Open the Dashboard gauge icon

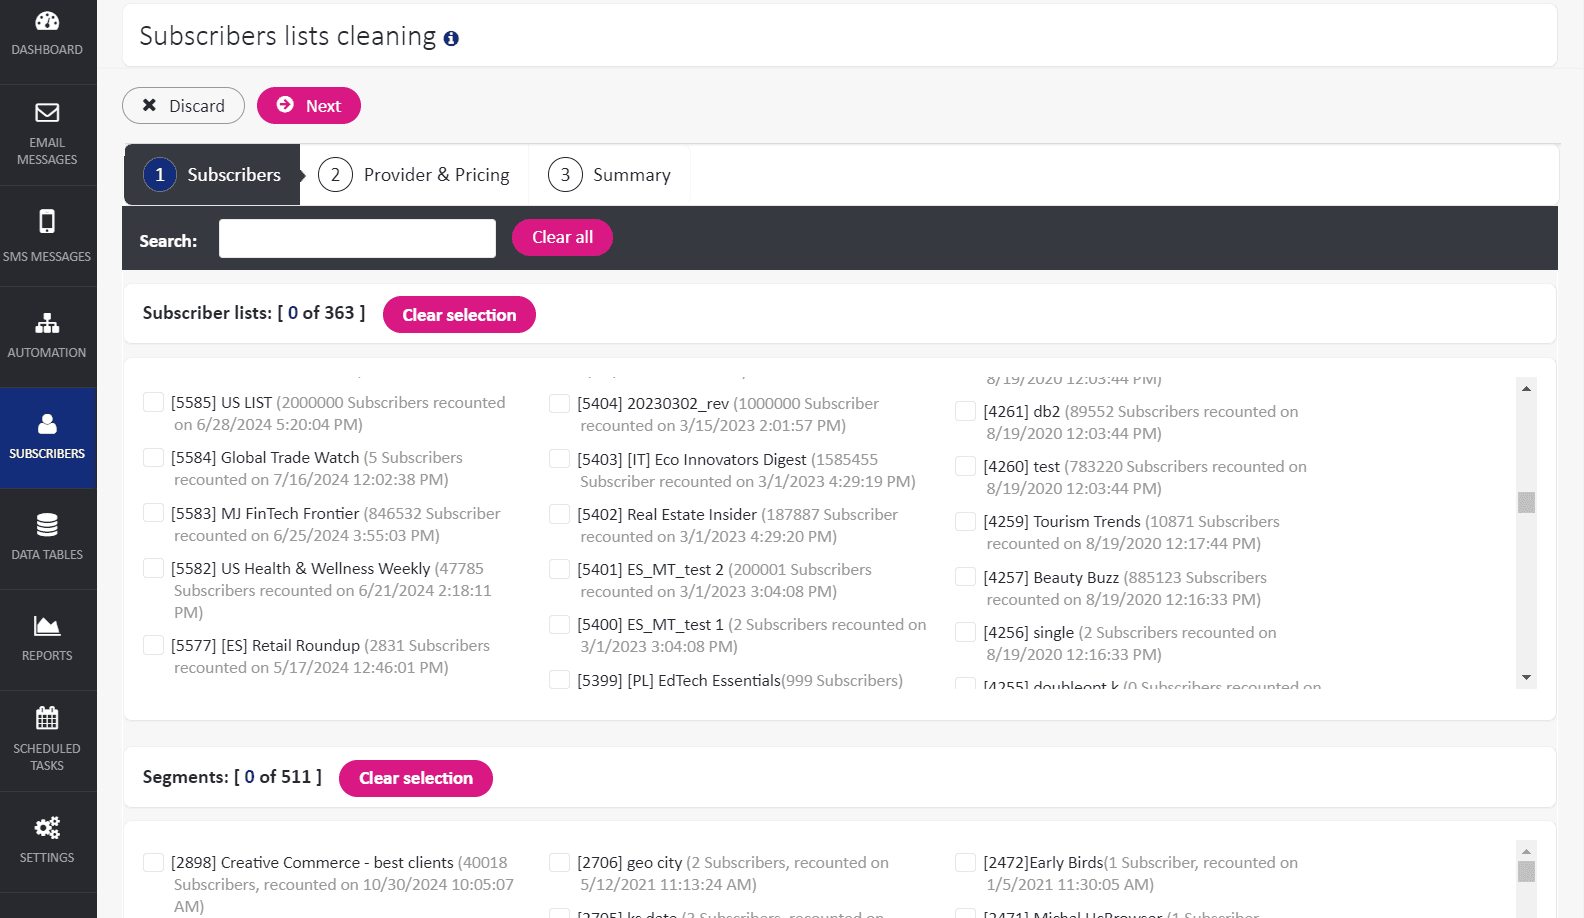pyautogui.click(x=47, y=21)
